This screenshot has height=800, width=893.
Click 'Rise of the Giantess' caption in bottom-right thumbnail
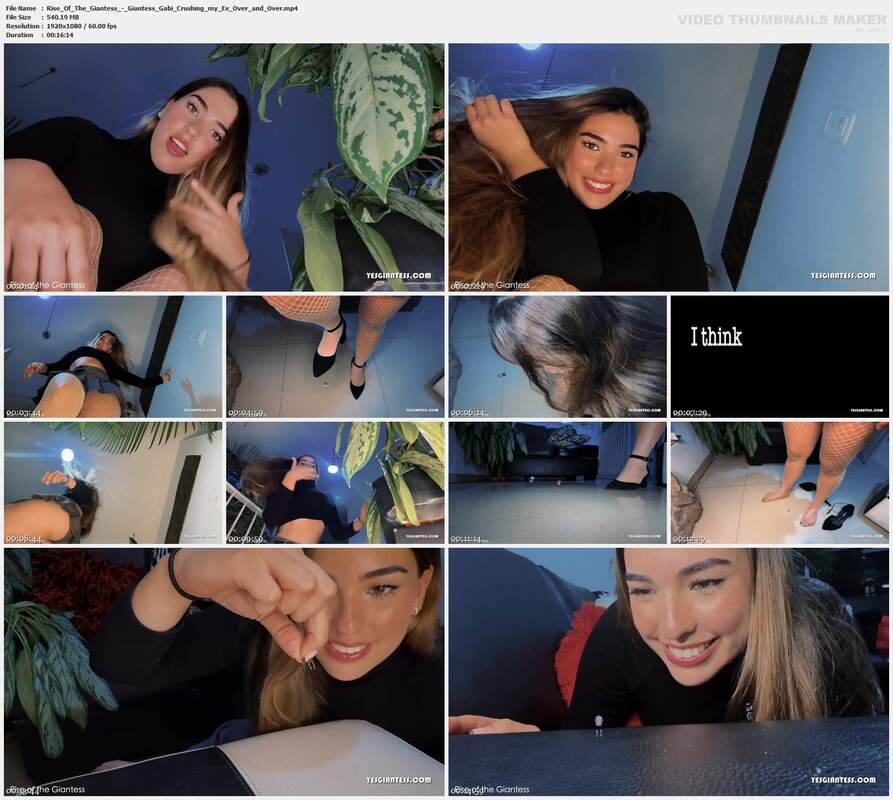pyautogui.click(x=492, y=789)
